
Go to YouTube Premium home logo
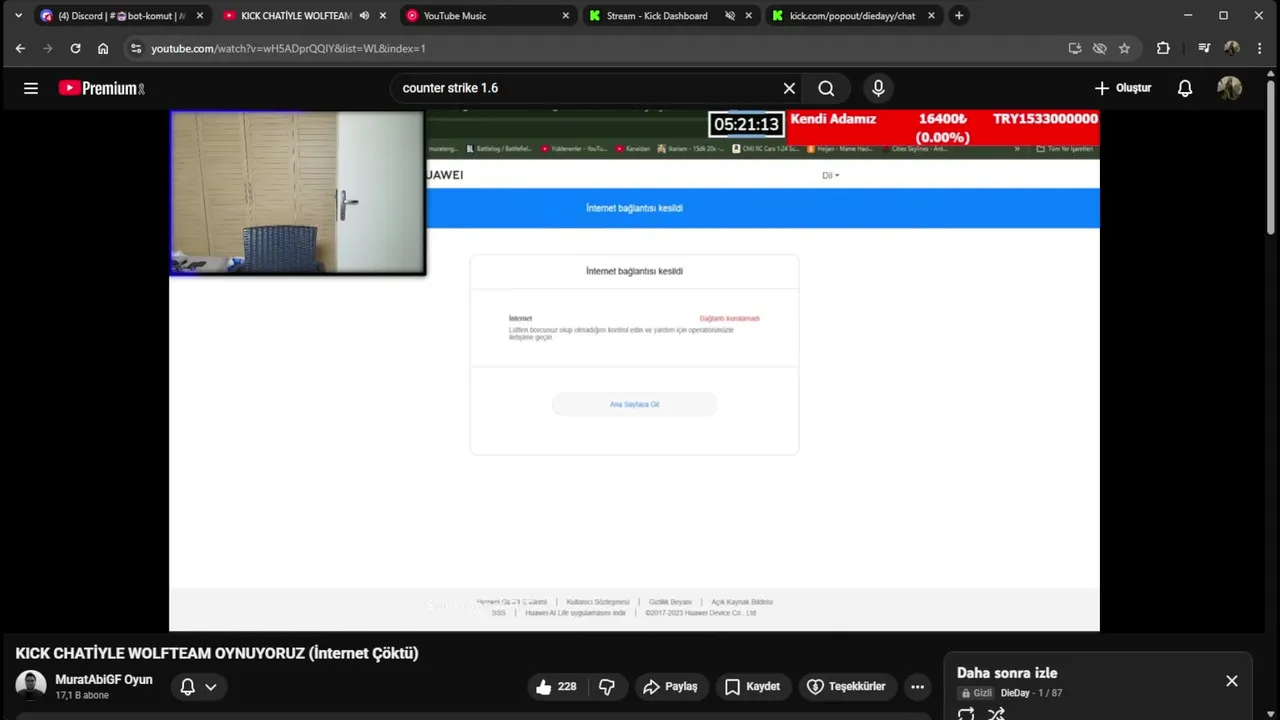click(x=102, y=88)
